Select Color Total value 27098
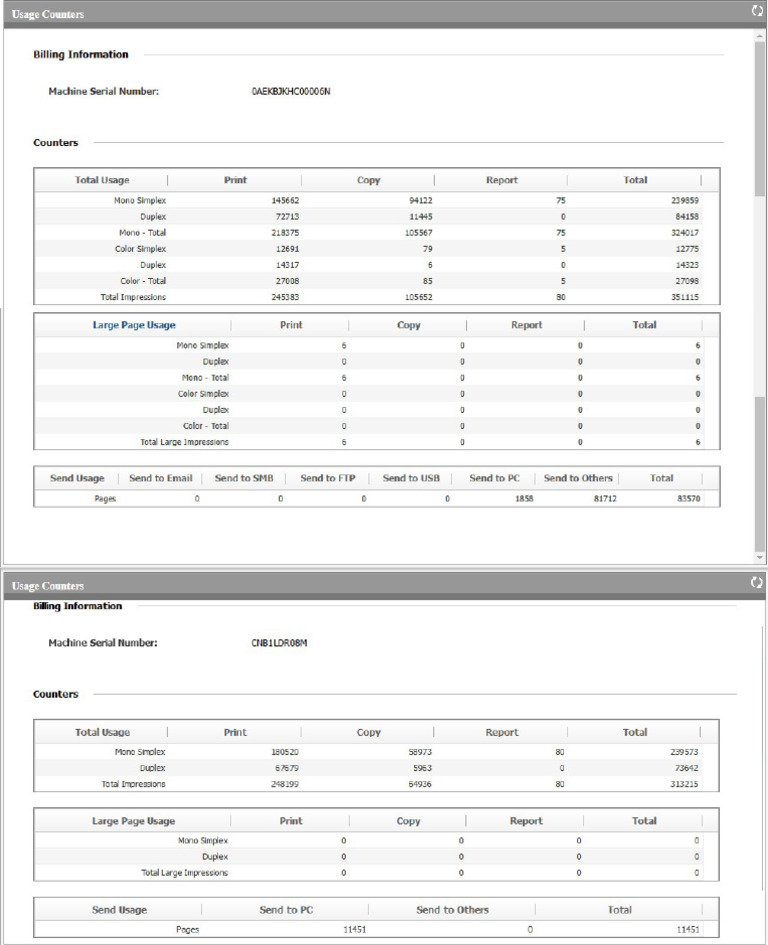The height and width of the screenshot is (945, 768). coord(687,281)
